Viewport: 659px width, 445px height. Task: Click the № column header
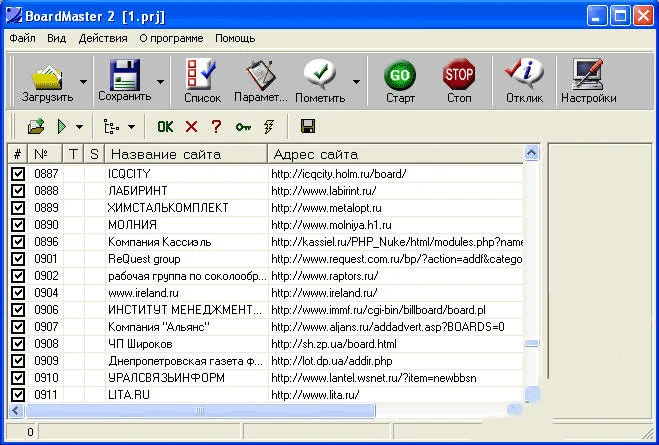point(45,154)
